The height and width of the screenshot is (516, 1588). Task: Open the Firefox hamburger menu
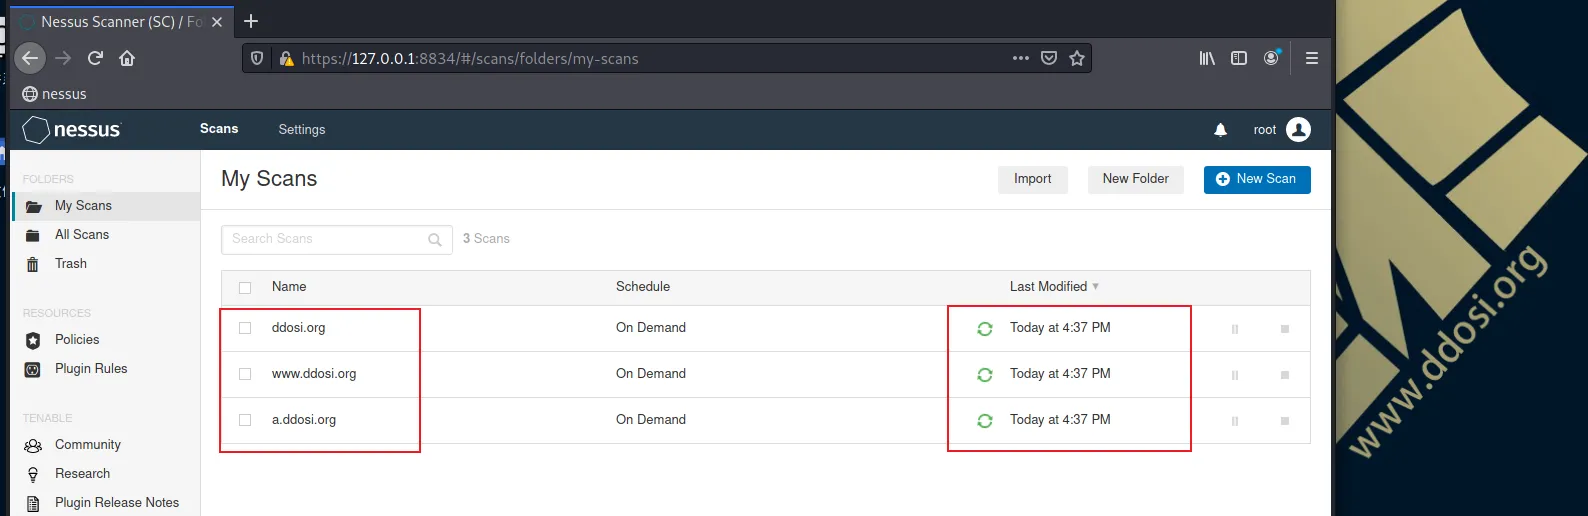tap(1312, 58)
